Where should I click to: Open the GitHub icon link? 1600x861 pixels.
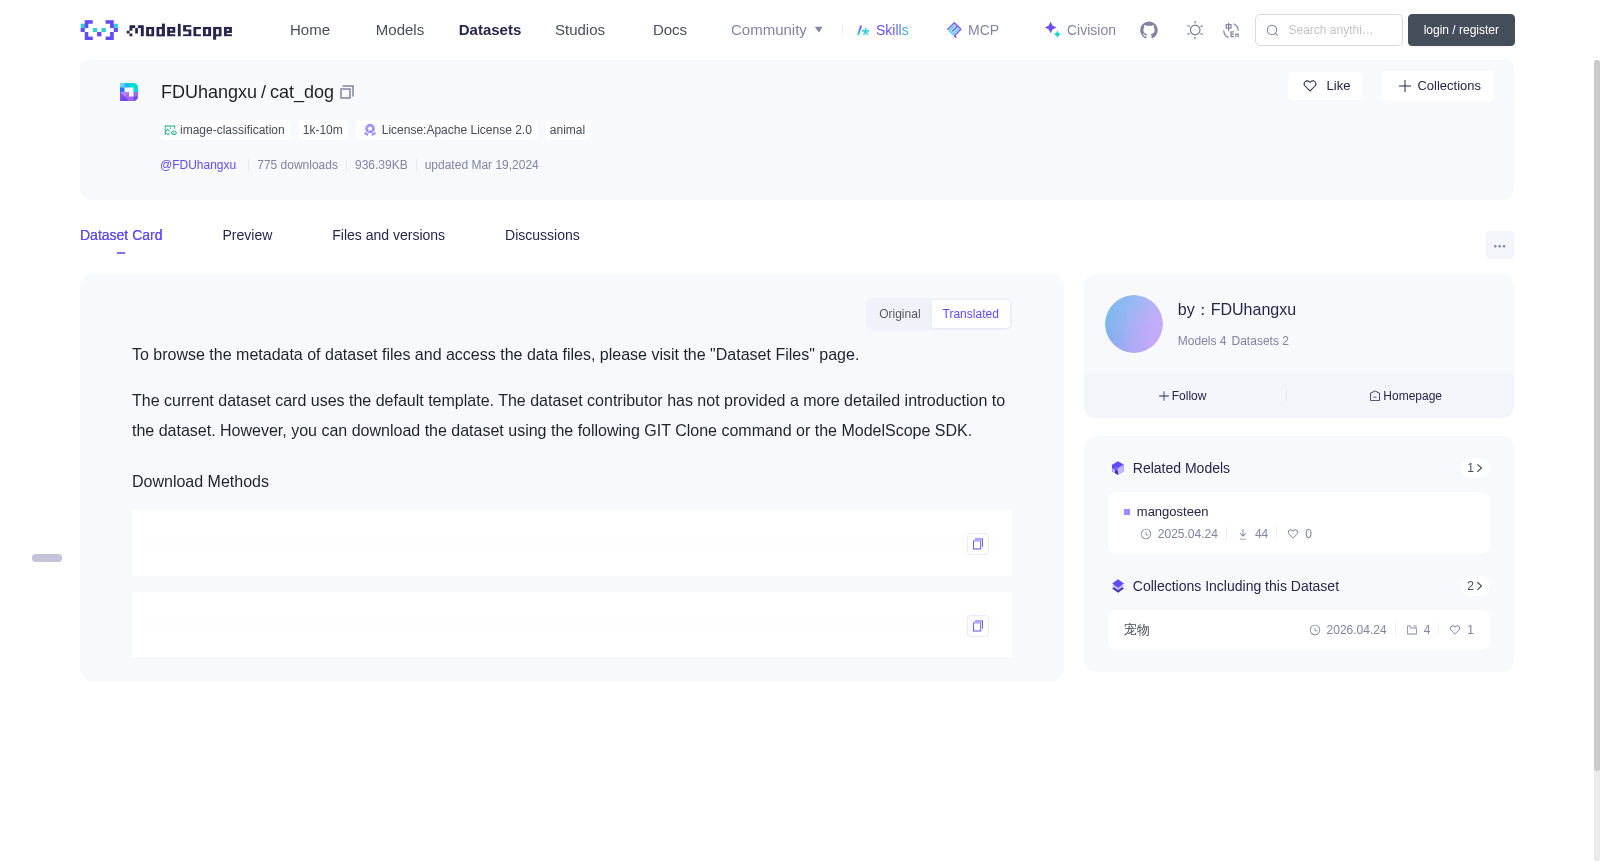click(1149, 30)
